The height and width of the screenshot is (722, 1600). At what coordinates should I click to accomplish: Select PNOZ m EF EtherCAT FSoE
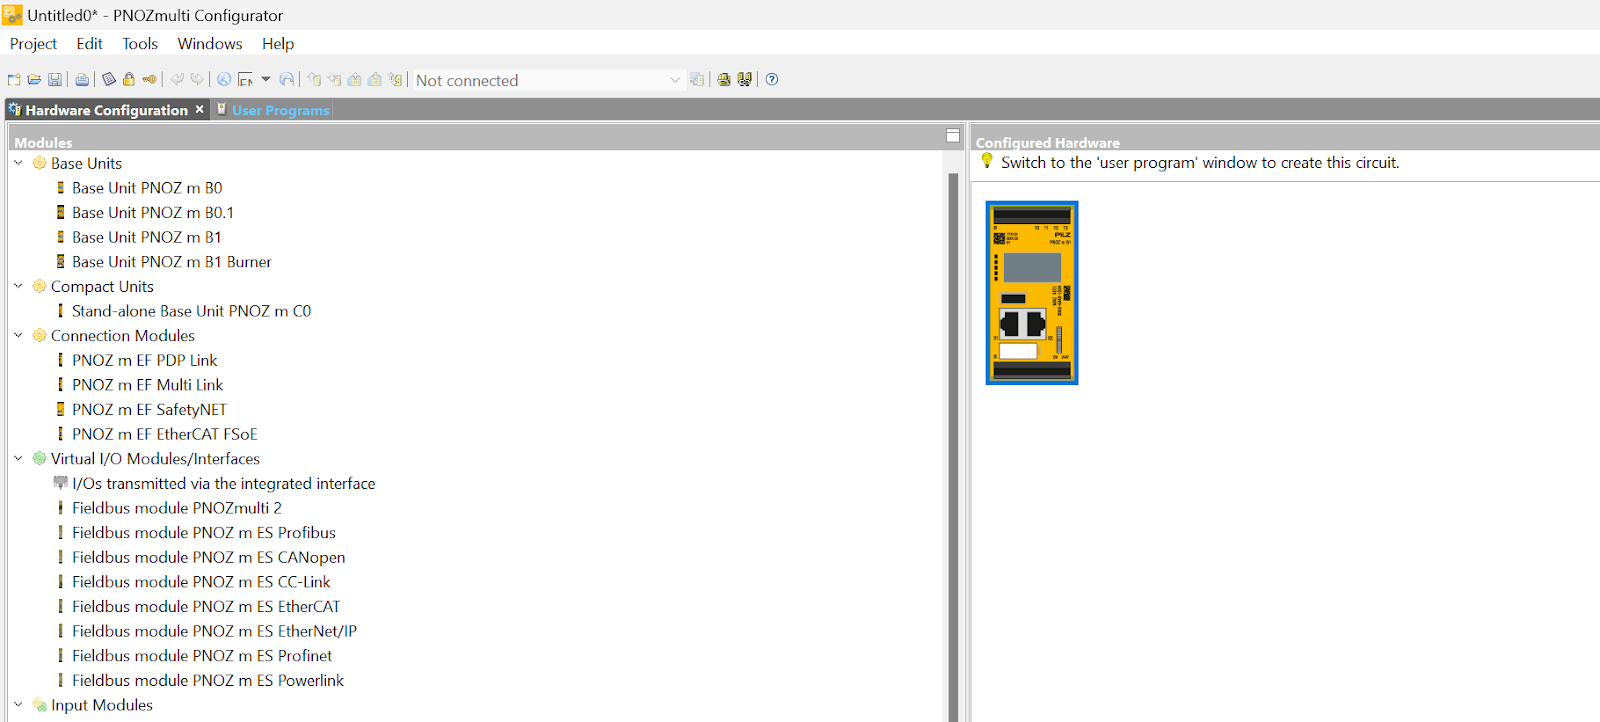165,434
